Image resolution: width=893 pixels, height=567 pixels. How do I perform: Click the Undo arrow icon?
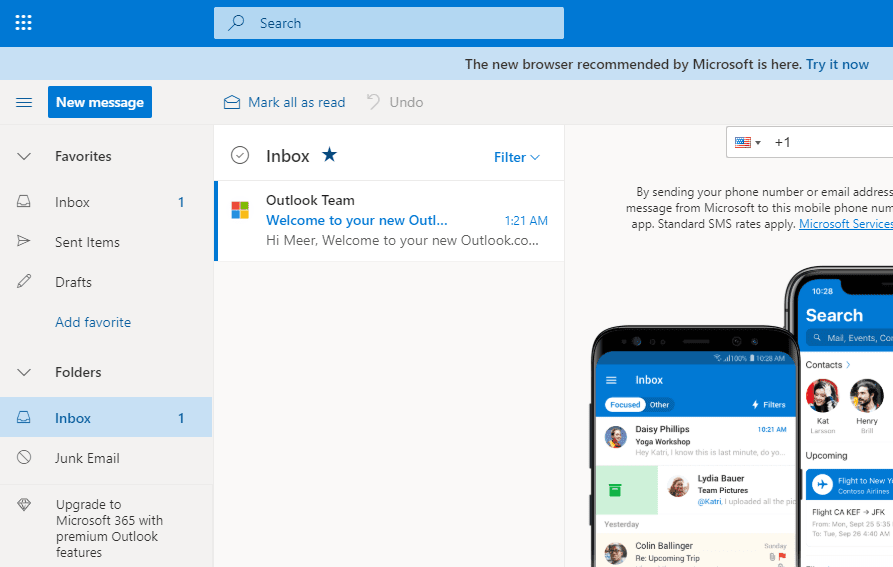(373, 102)
